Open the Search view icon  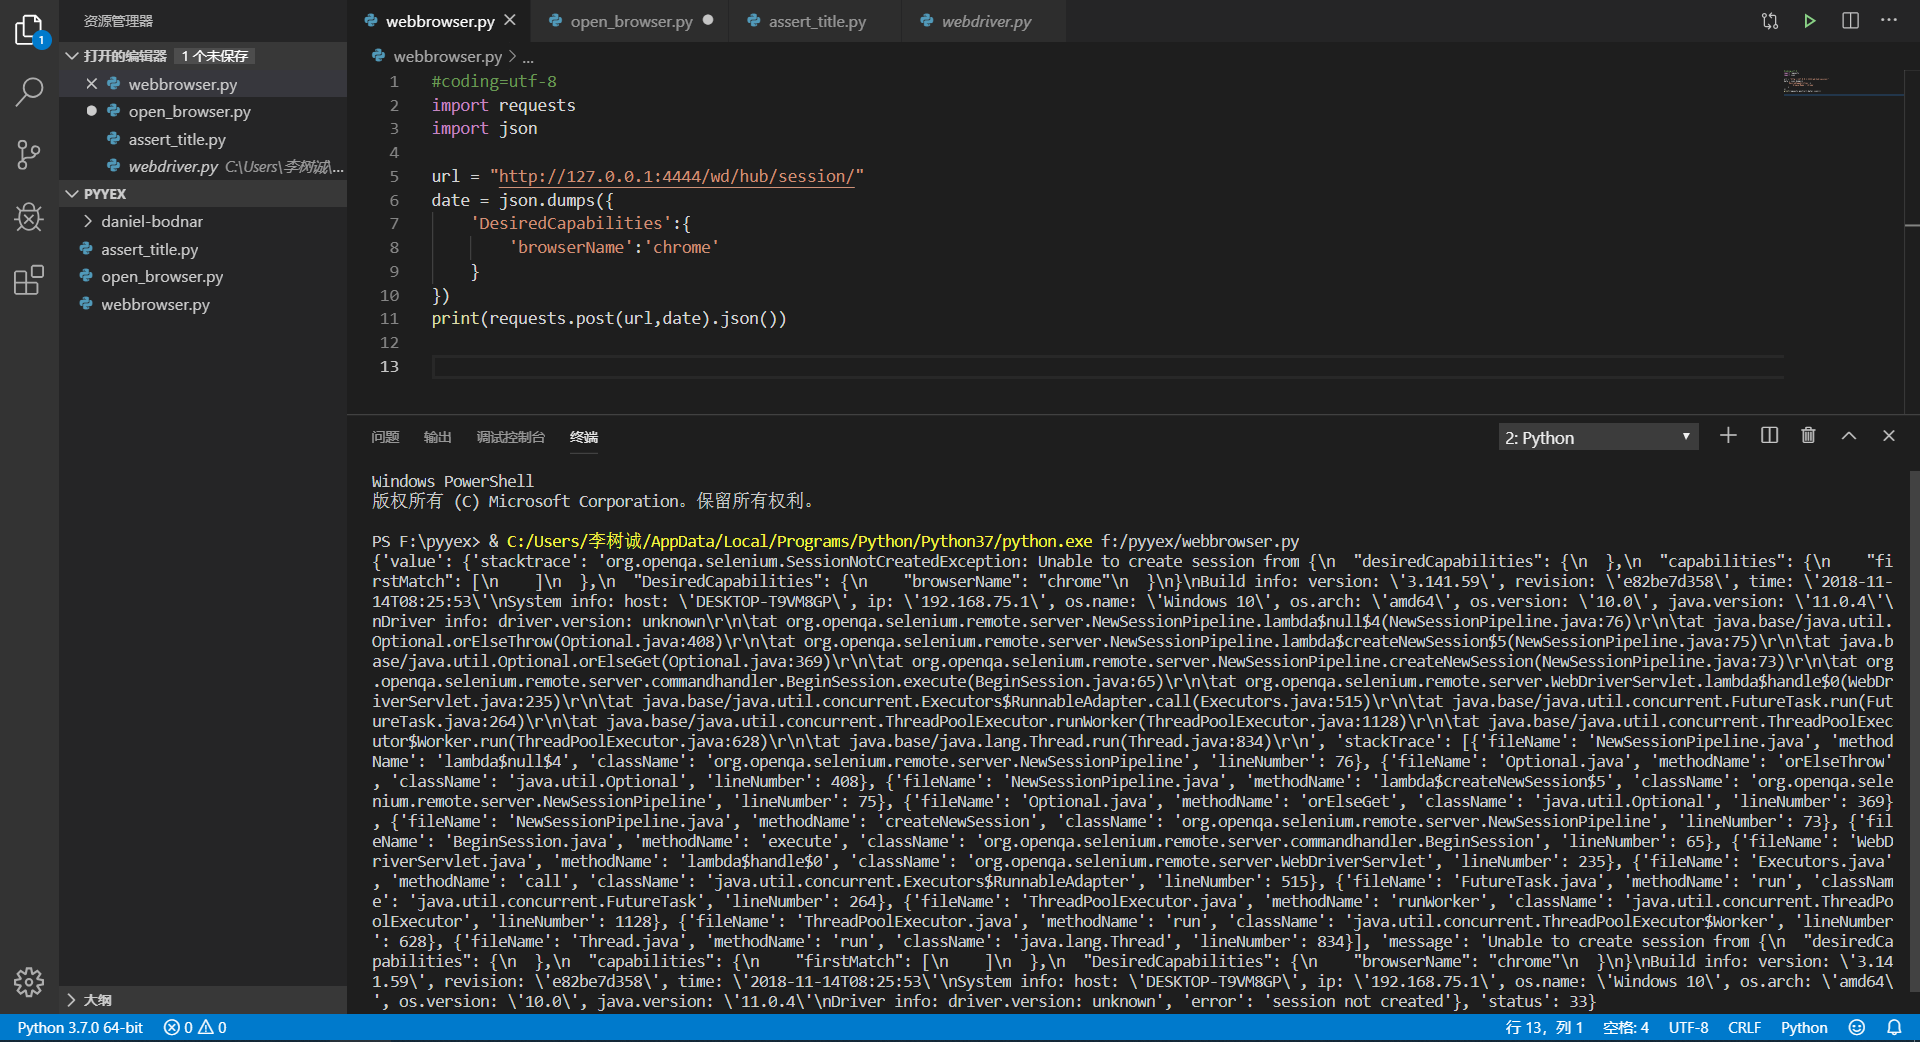(29, 92)
